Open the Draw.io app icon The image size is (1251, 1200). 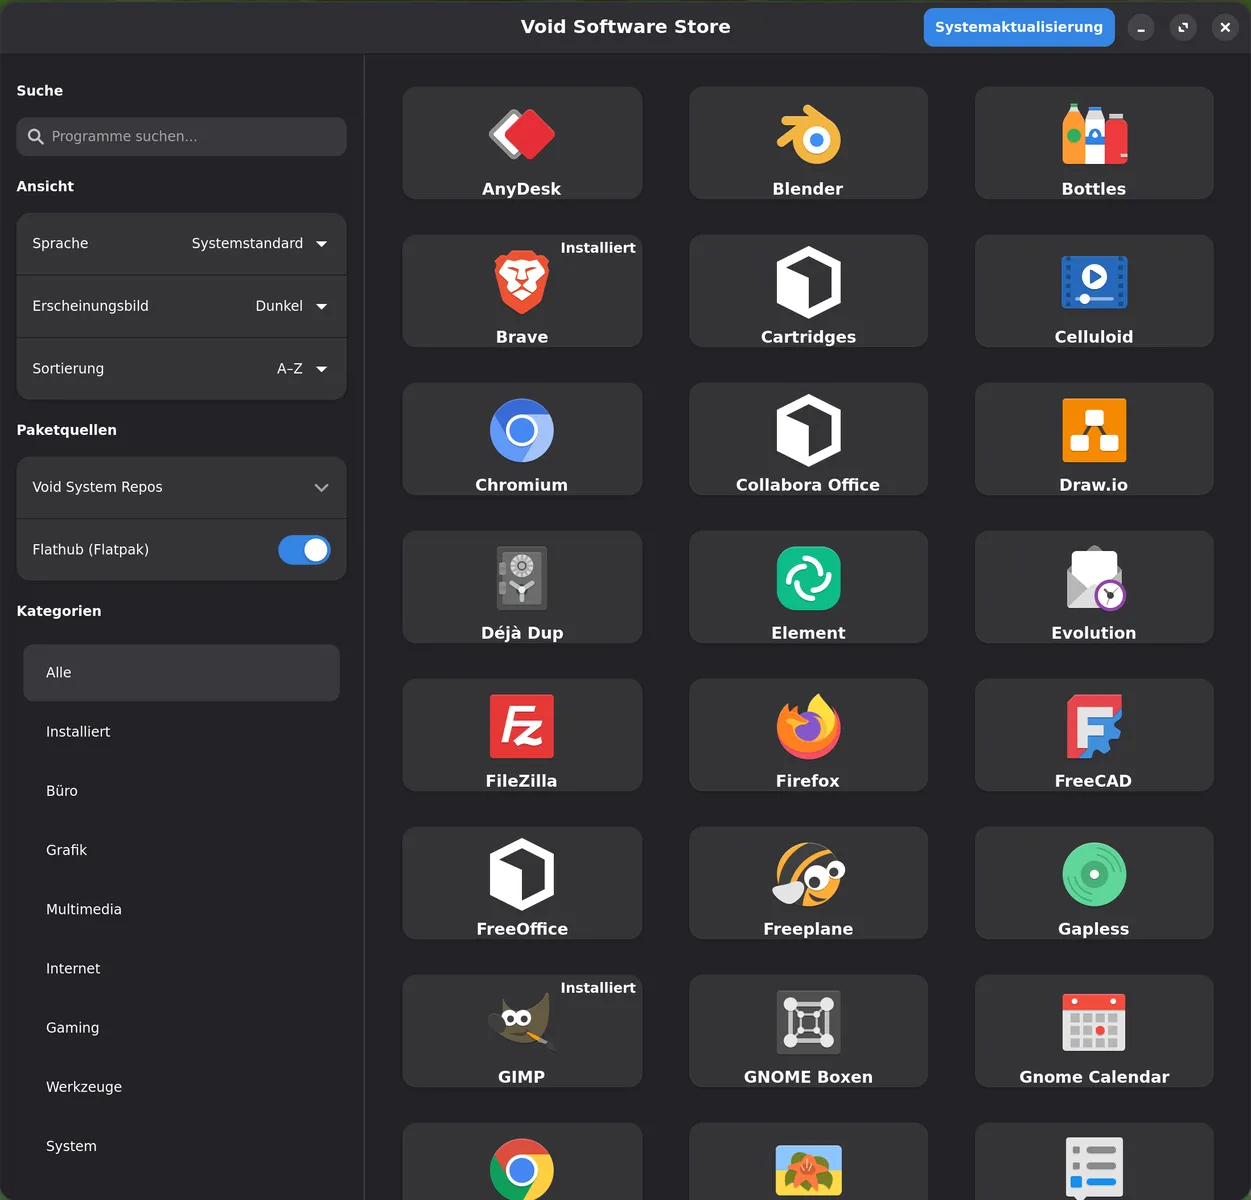coord(1094,431)
